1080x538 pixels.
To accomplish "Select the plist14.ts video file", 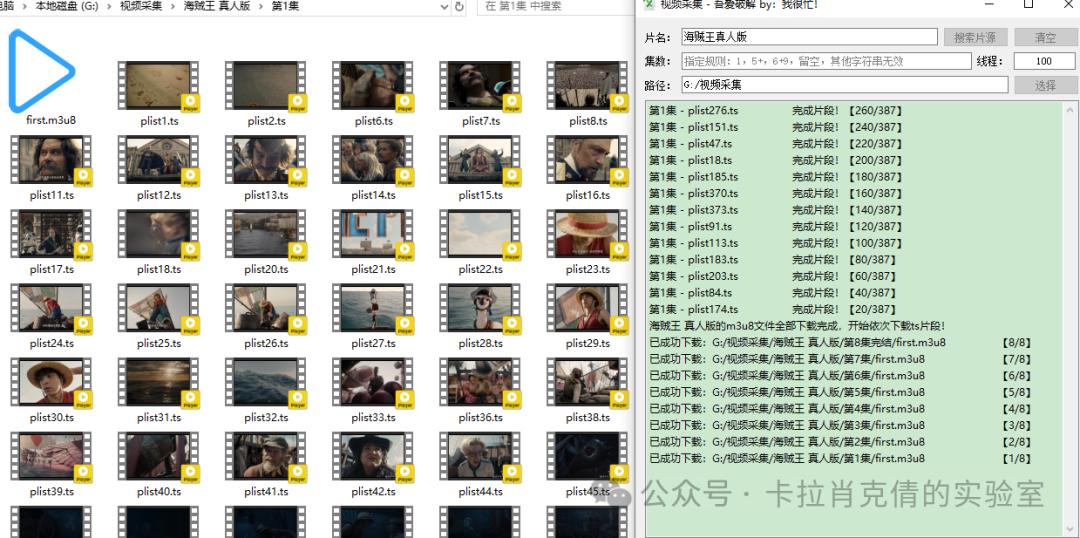I will 373,161.
